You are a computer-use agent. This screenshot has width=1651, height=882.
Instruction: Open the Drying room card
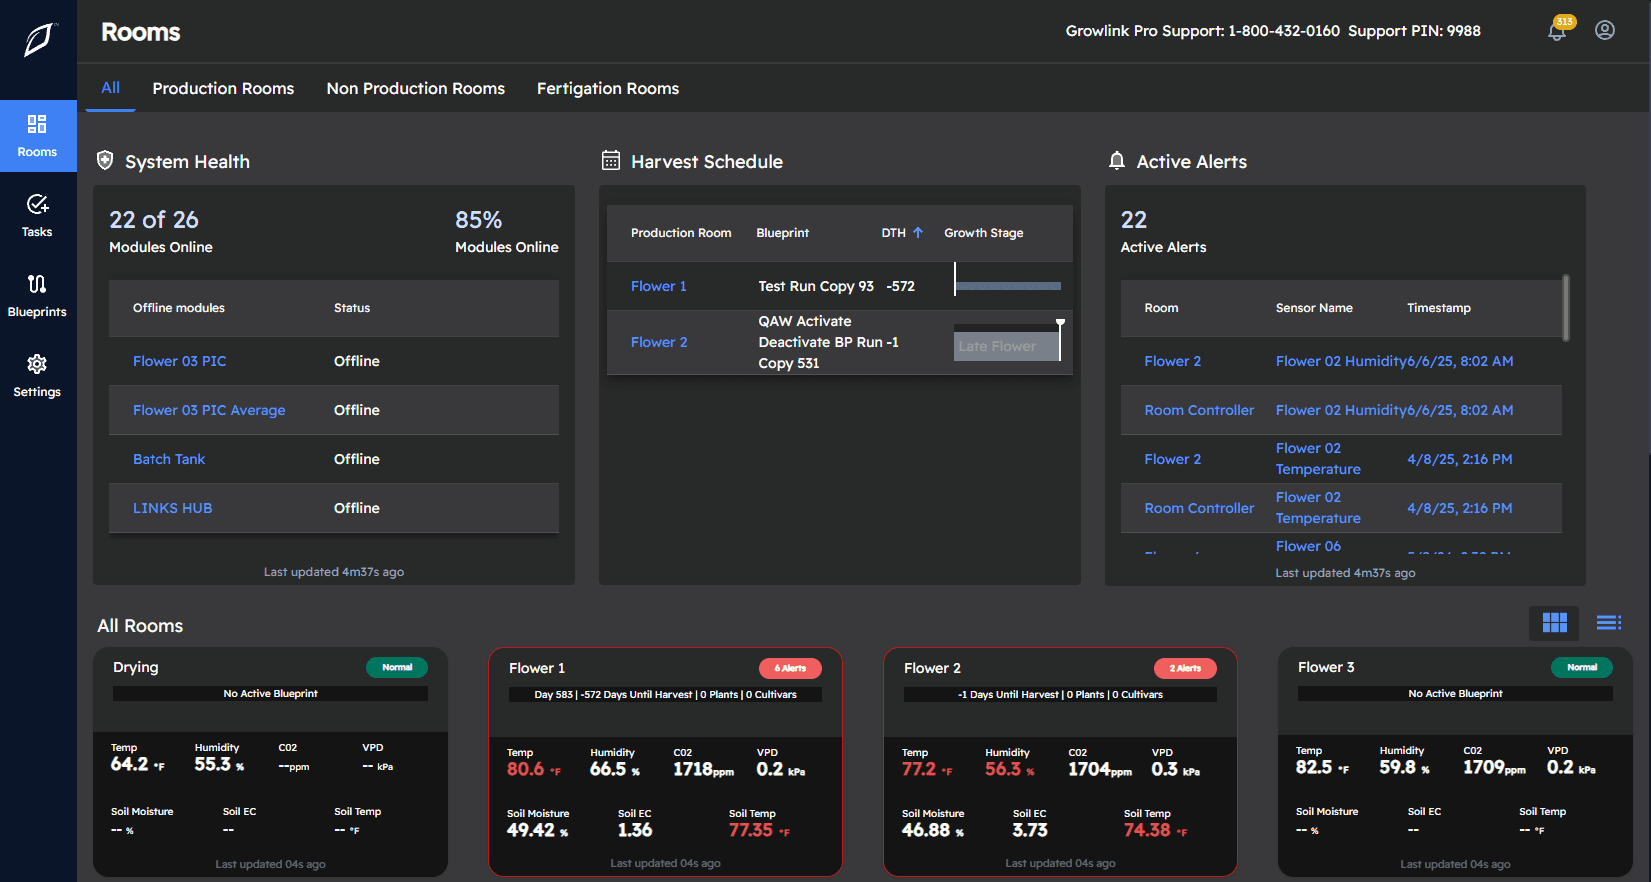[x=270, y=762]
